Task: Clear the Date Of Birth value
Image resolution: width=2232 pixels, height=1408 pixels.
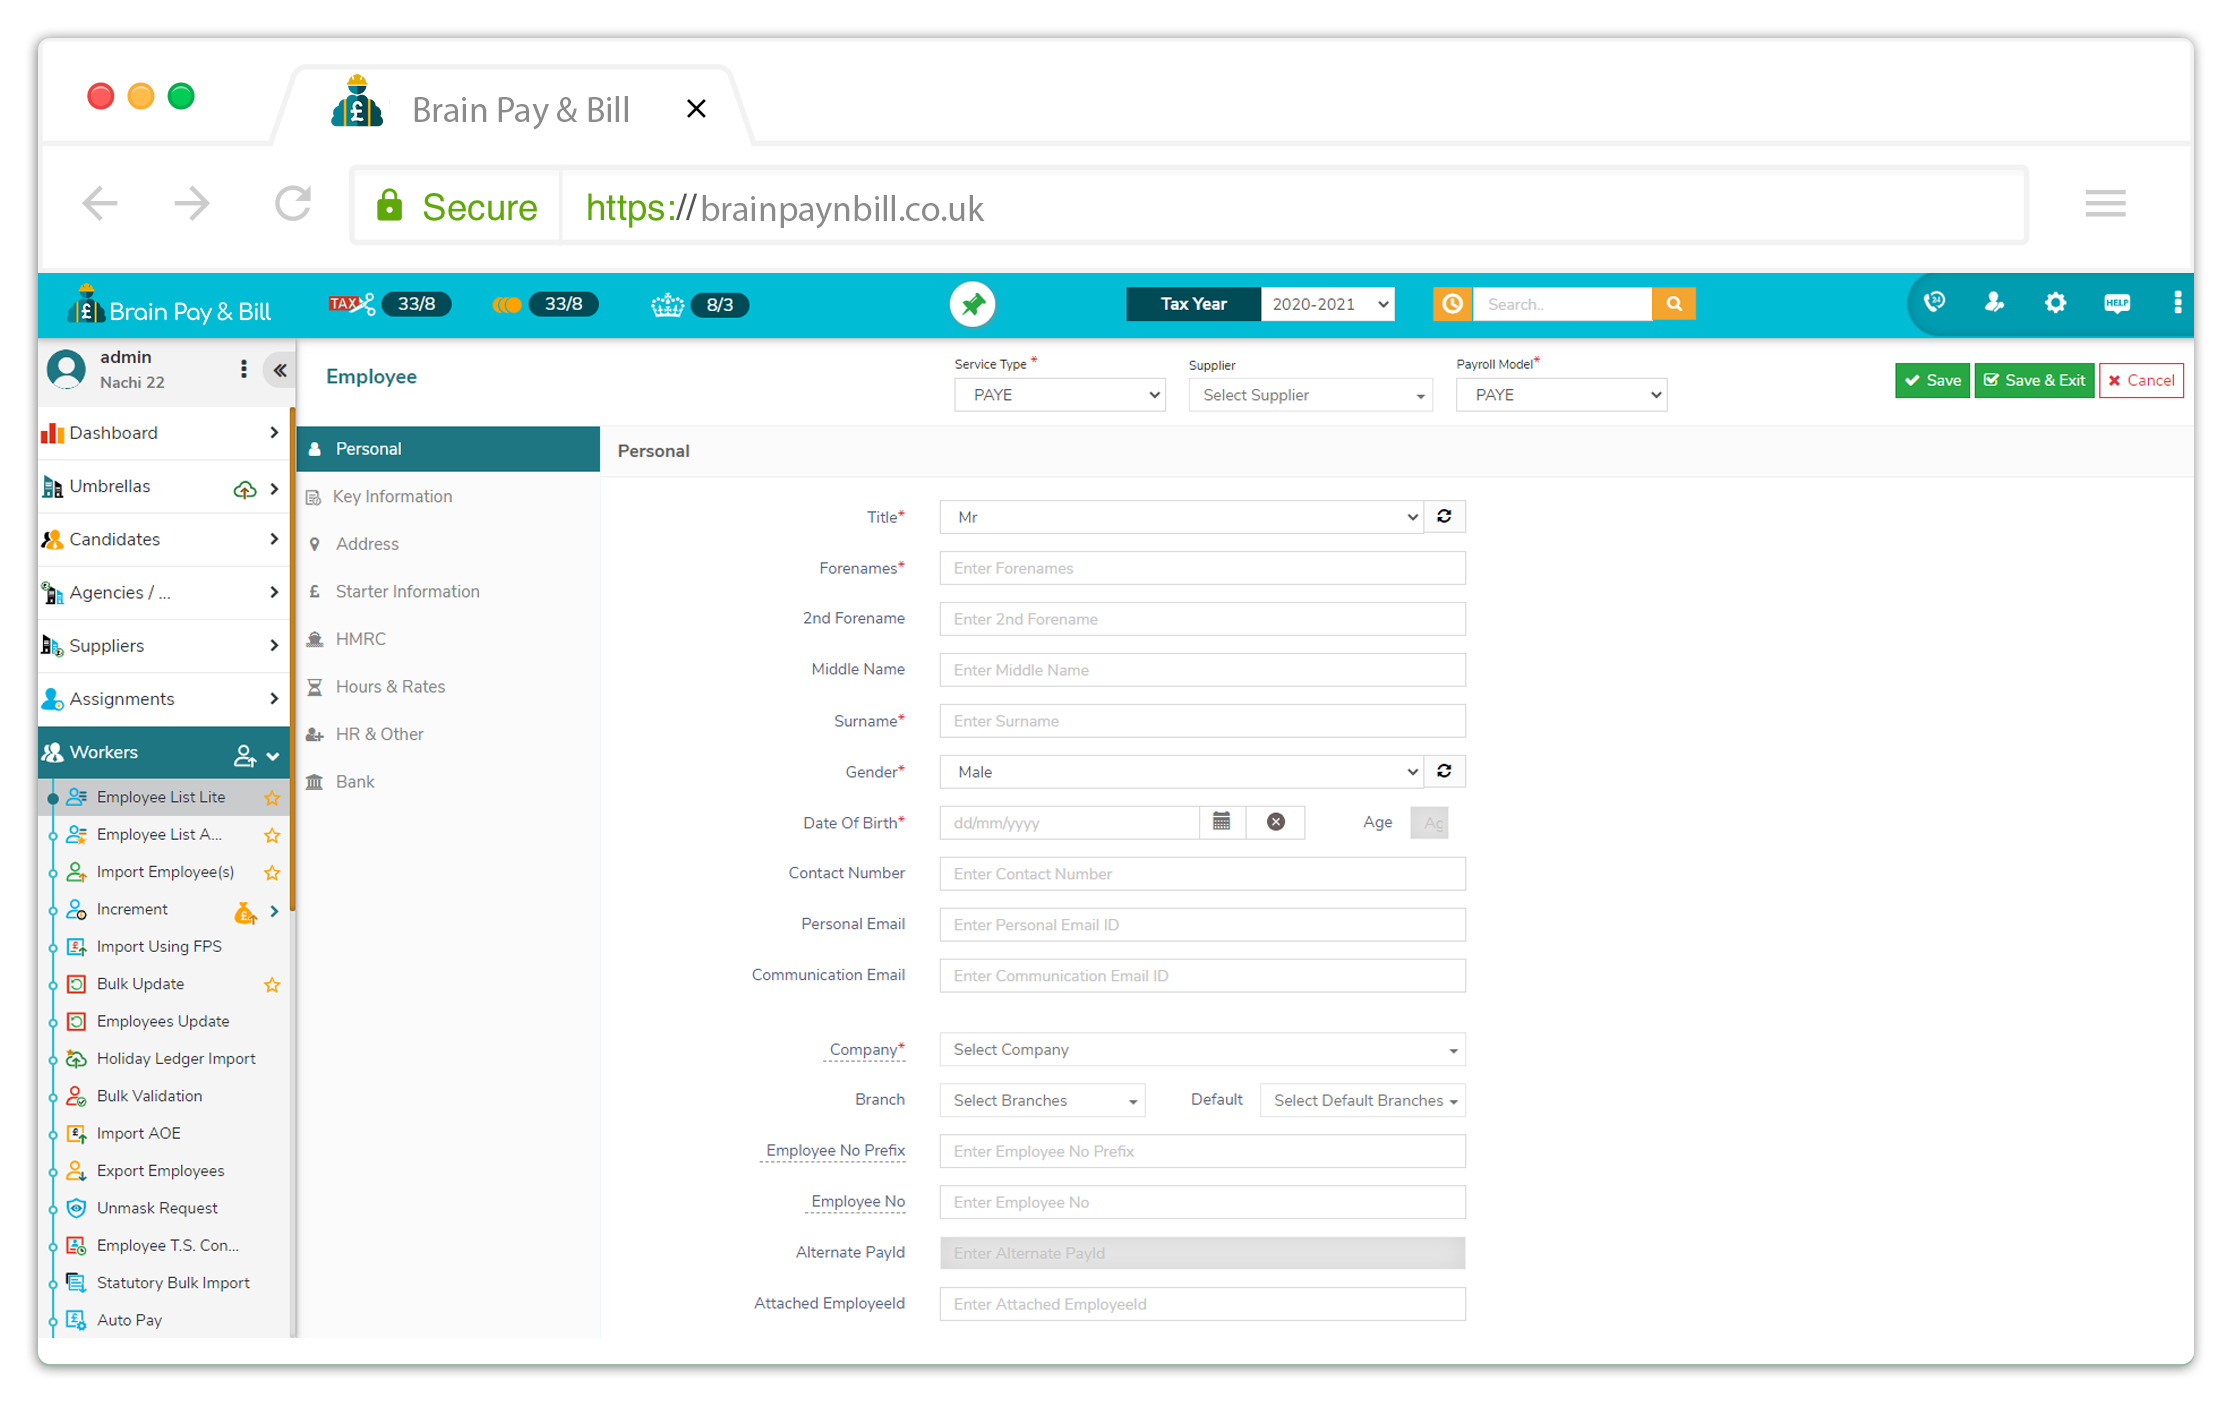Action: [x=1275, y=822]
